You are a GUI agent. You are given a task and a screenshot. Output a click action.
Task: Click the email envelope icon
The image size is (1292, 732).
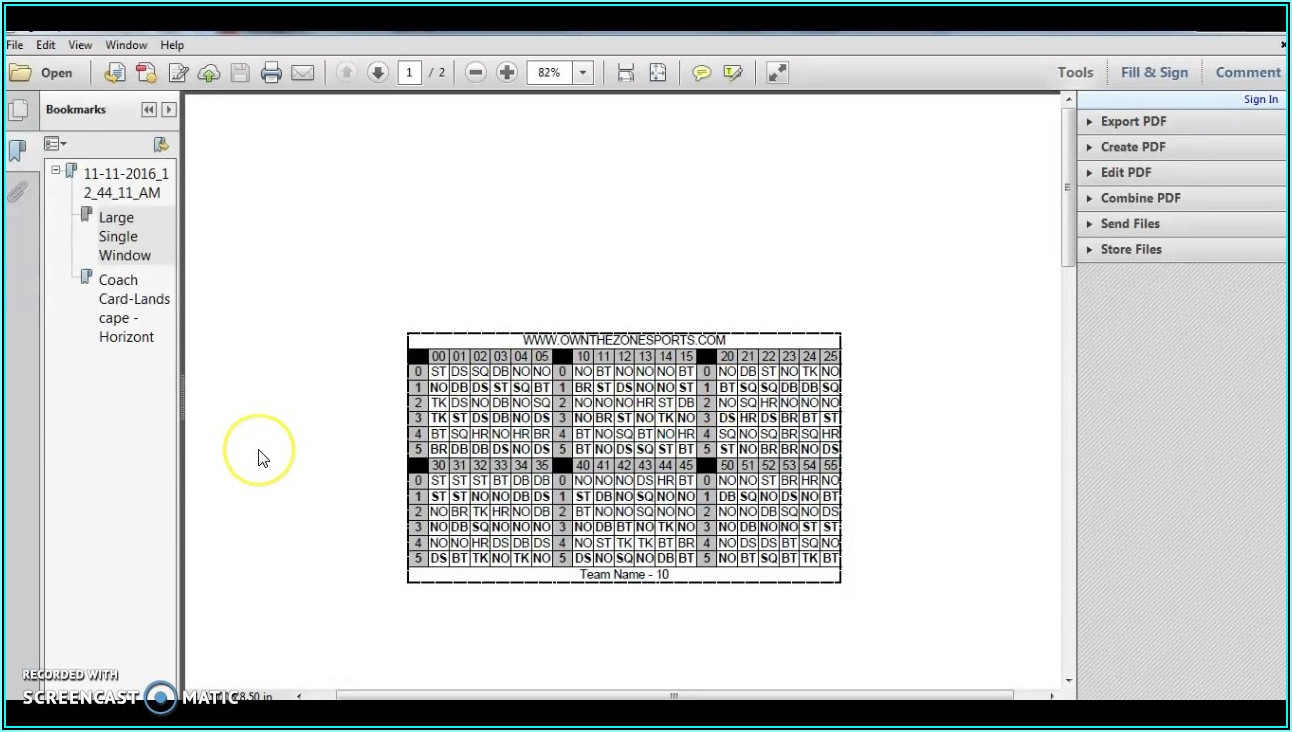302,72
